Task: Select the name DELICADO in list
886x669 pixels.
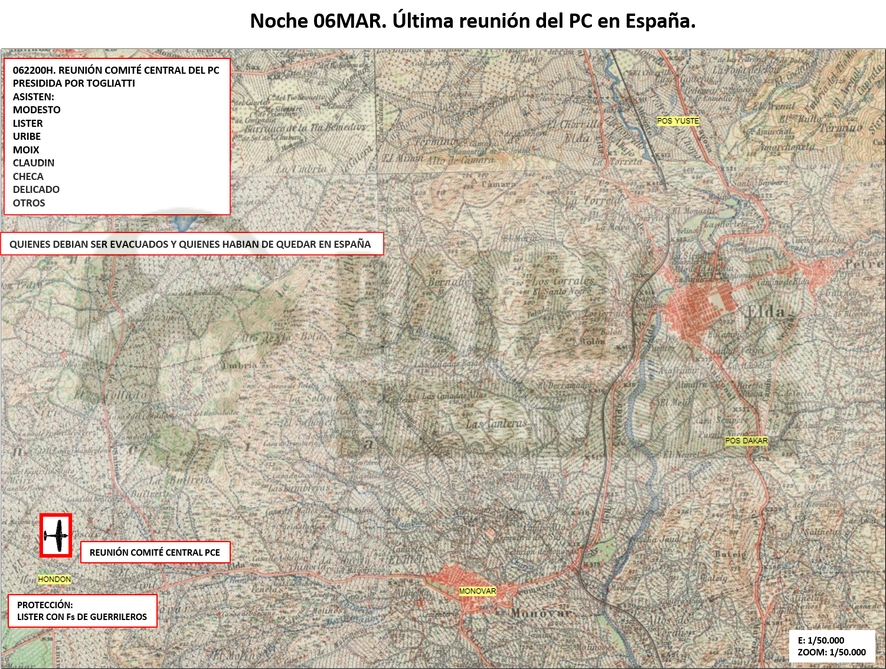Action: [36, 189]
